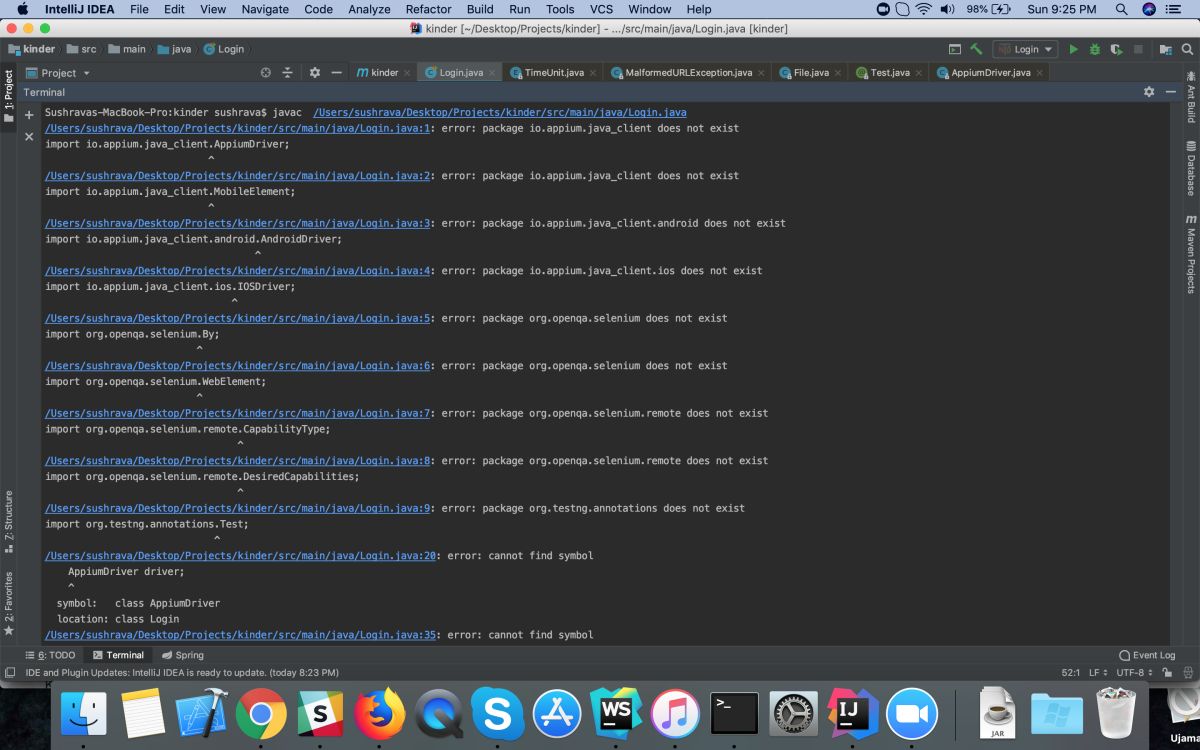Click the Search Everywhere magnifier in IDE toolbar
Image resolution: width=1200 pixels, height=750 pixels.
1188,49
